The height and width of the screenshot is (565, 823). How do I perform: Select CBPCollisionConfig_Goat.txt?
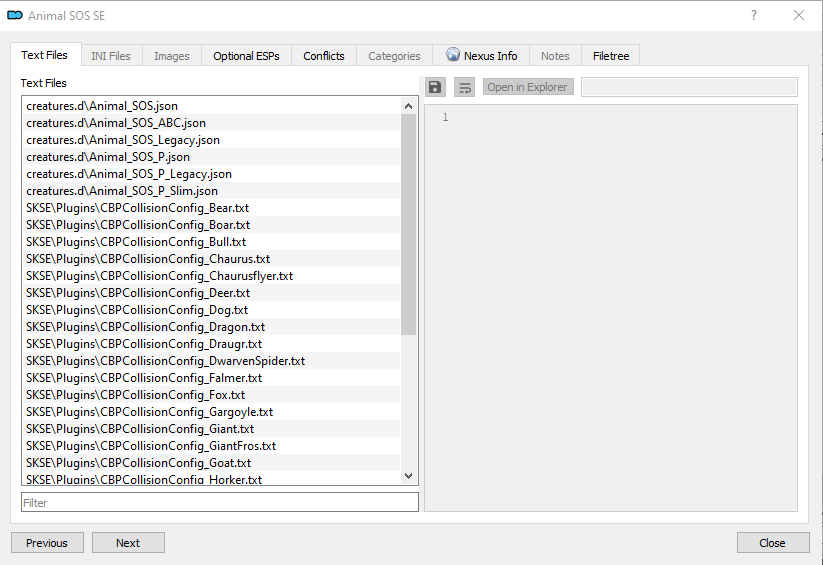point(212,463)
